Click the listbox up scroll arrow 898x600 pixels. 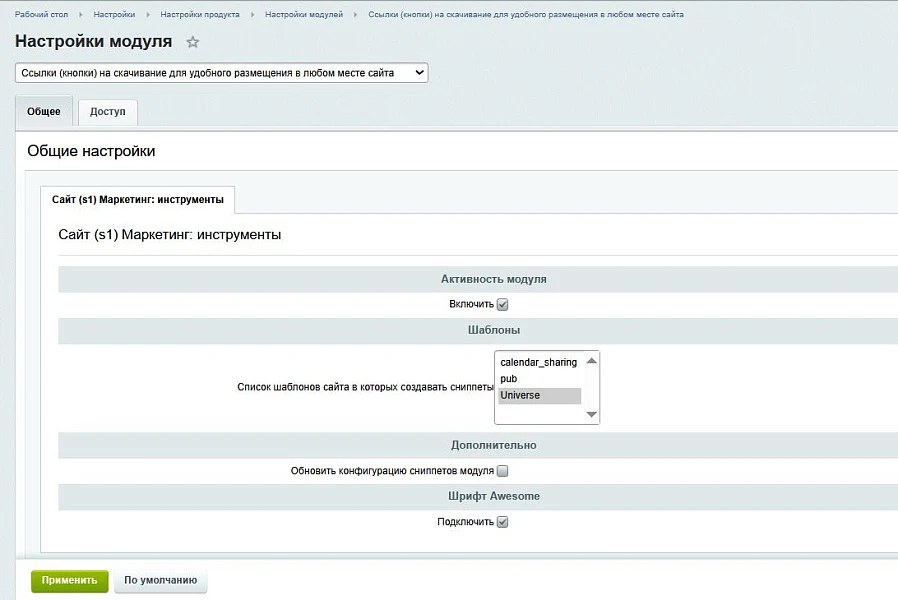point(592,361)
